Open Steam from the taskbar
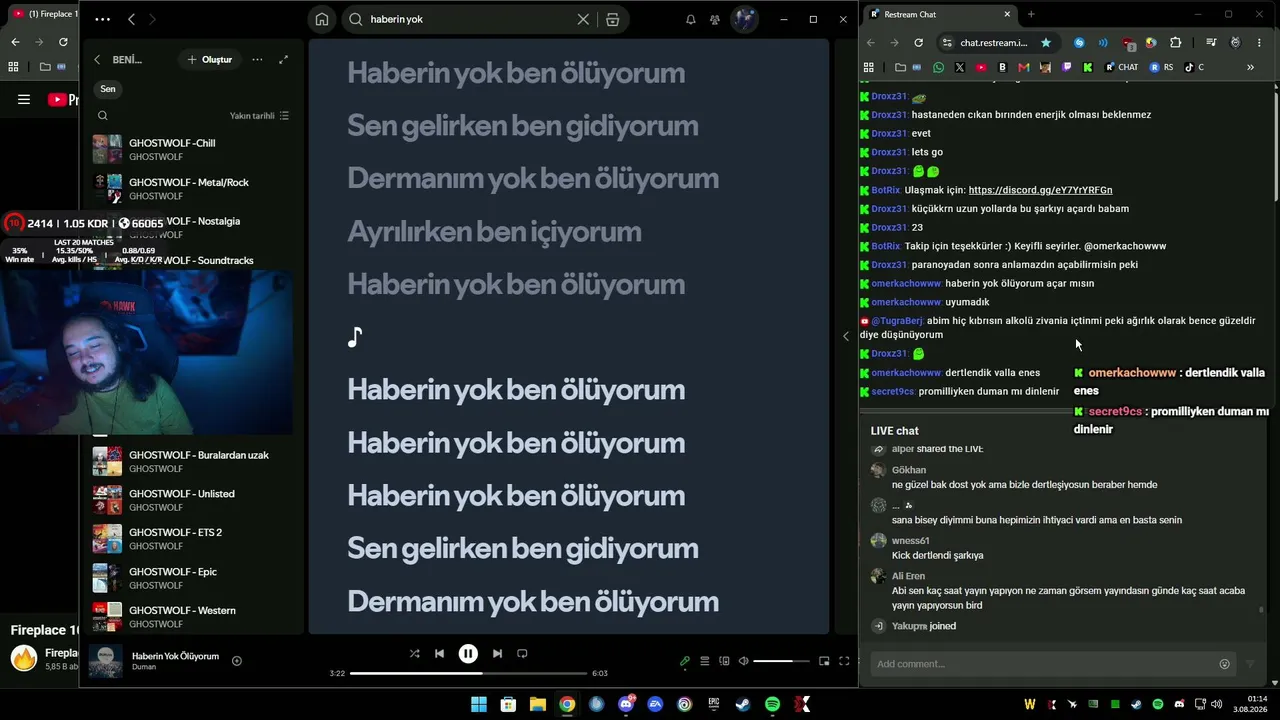 point(743,704)
